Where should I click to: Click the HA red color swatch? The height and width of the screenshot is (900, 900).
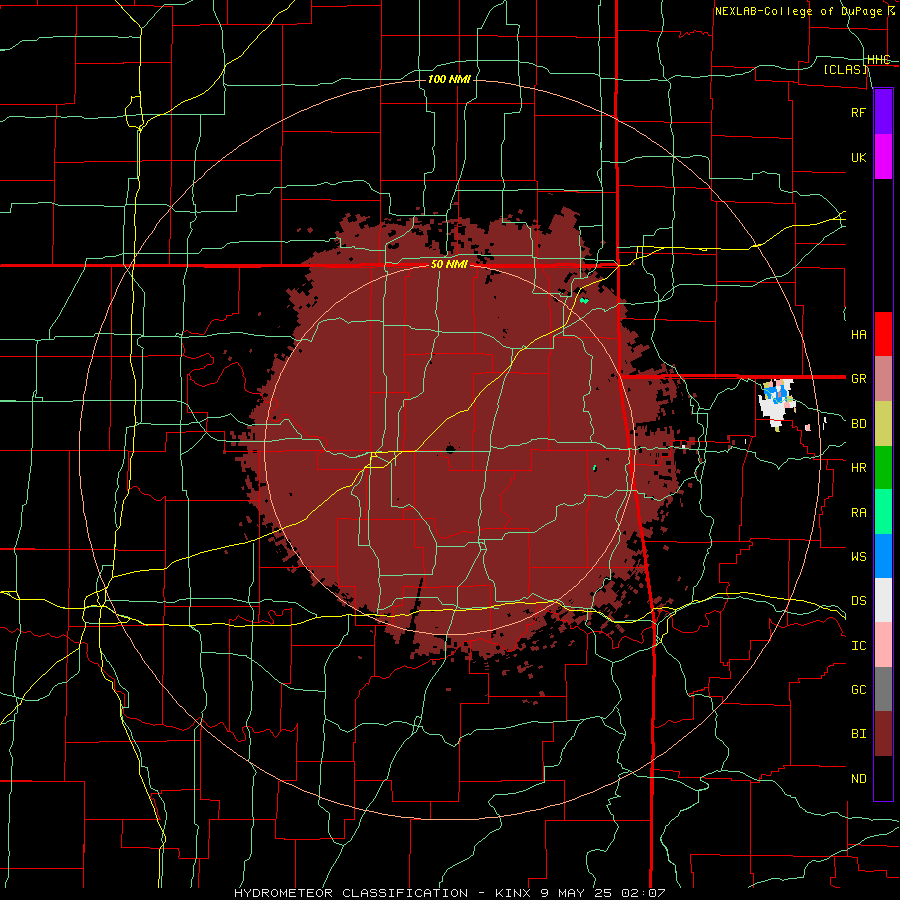tap(883, 334)
